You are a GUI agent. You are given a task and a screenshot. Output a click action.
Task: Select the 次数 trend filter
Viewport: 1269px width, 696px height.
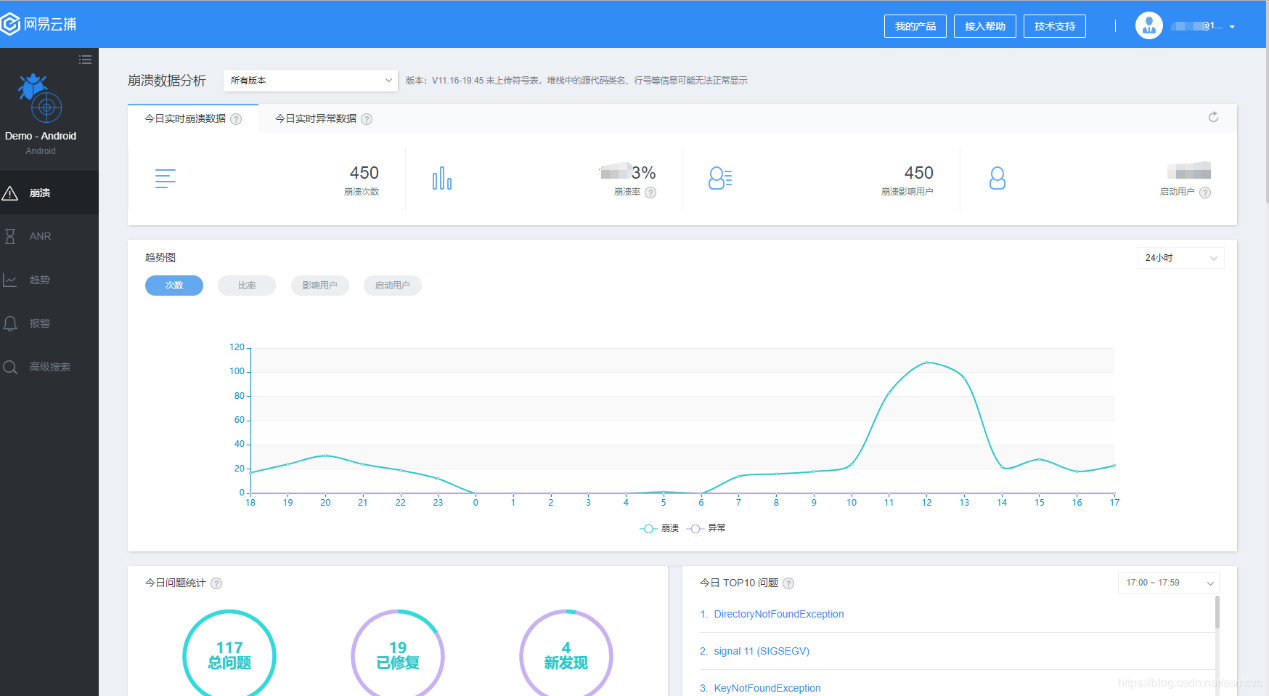pyautogui.click(x=174, y=286)
